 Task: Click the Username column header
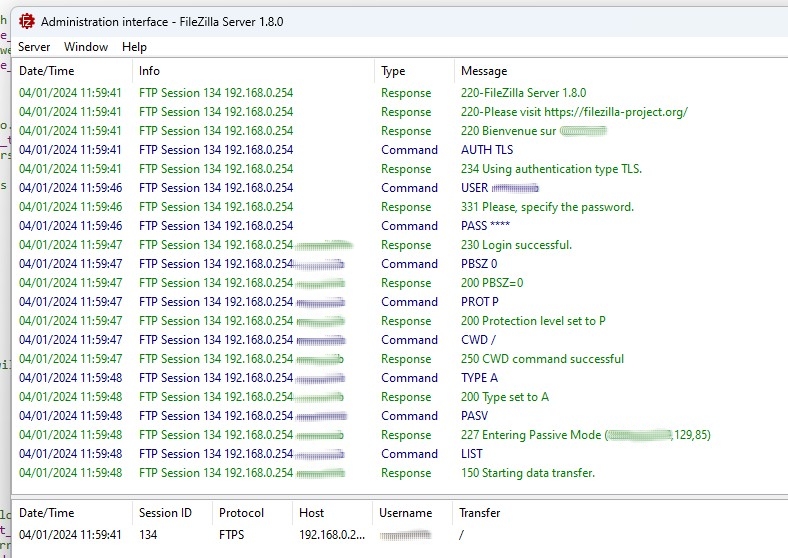(x=406, y=513)
